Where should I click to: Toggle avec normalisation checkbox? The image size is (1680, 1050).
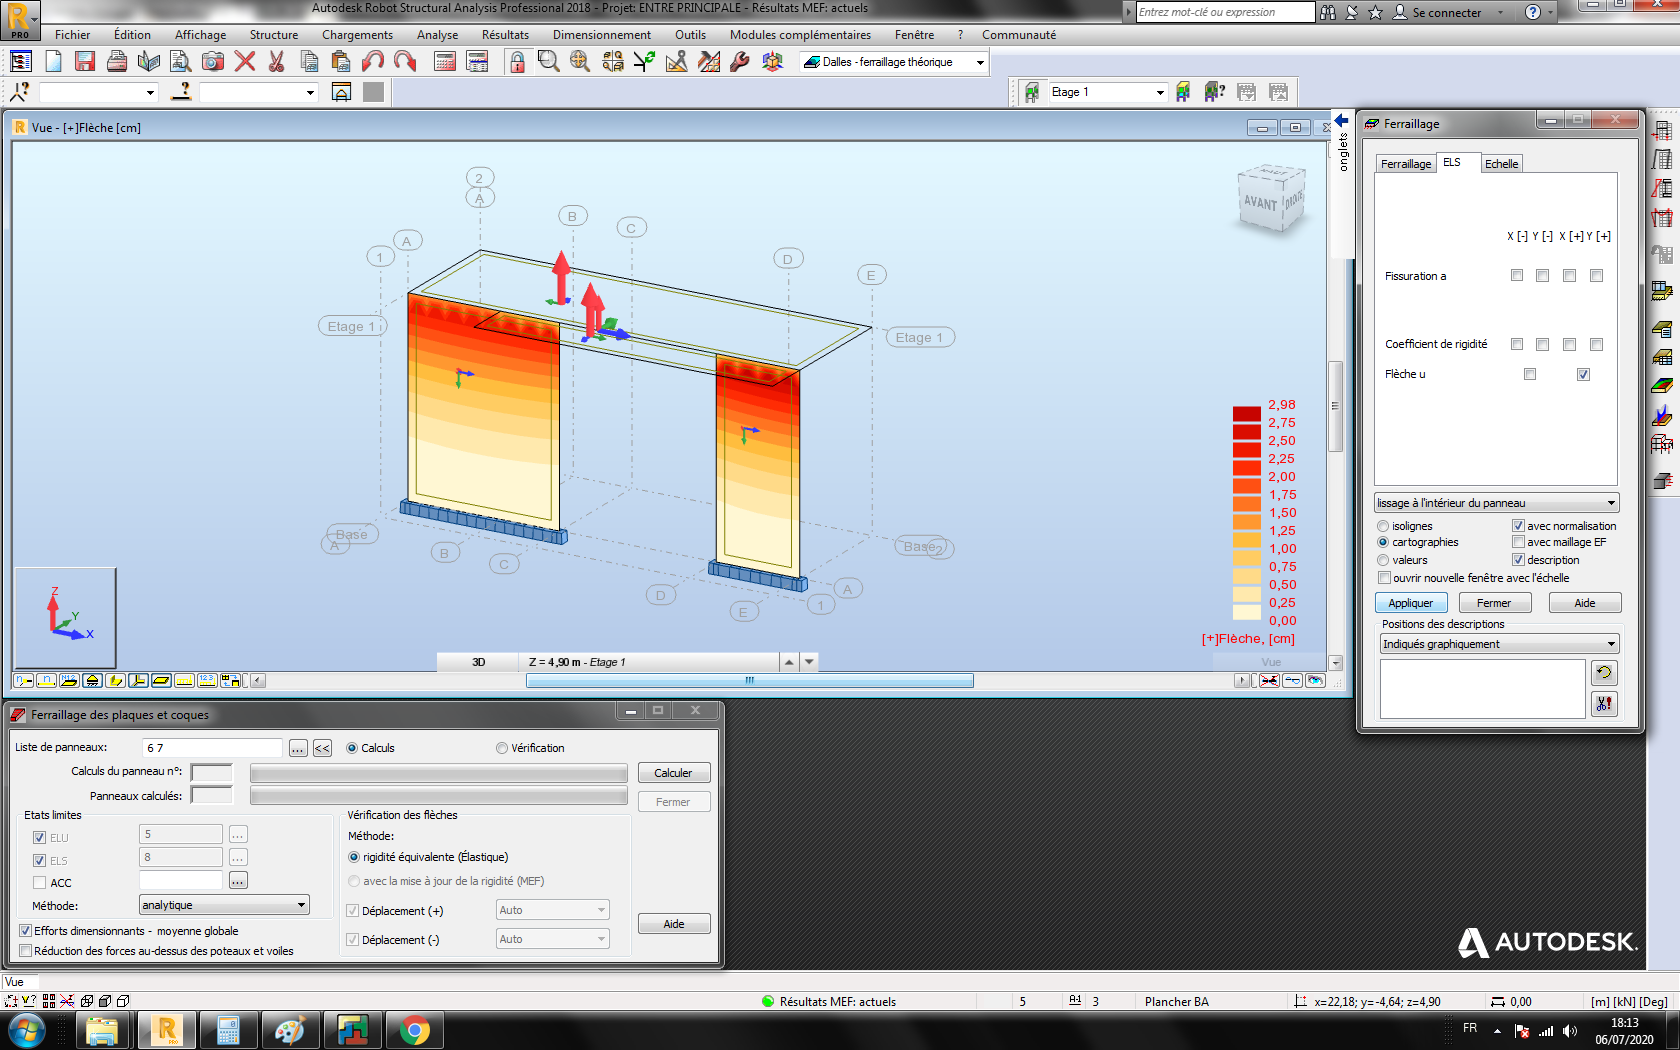click(x=1518, y=526)
